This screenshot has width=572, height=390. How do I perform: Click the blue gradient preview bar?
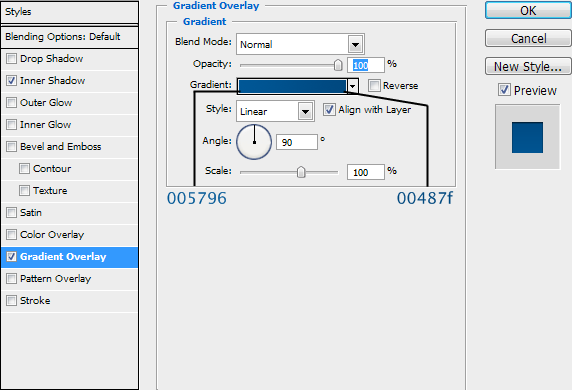tap(292, 86)
